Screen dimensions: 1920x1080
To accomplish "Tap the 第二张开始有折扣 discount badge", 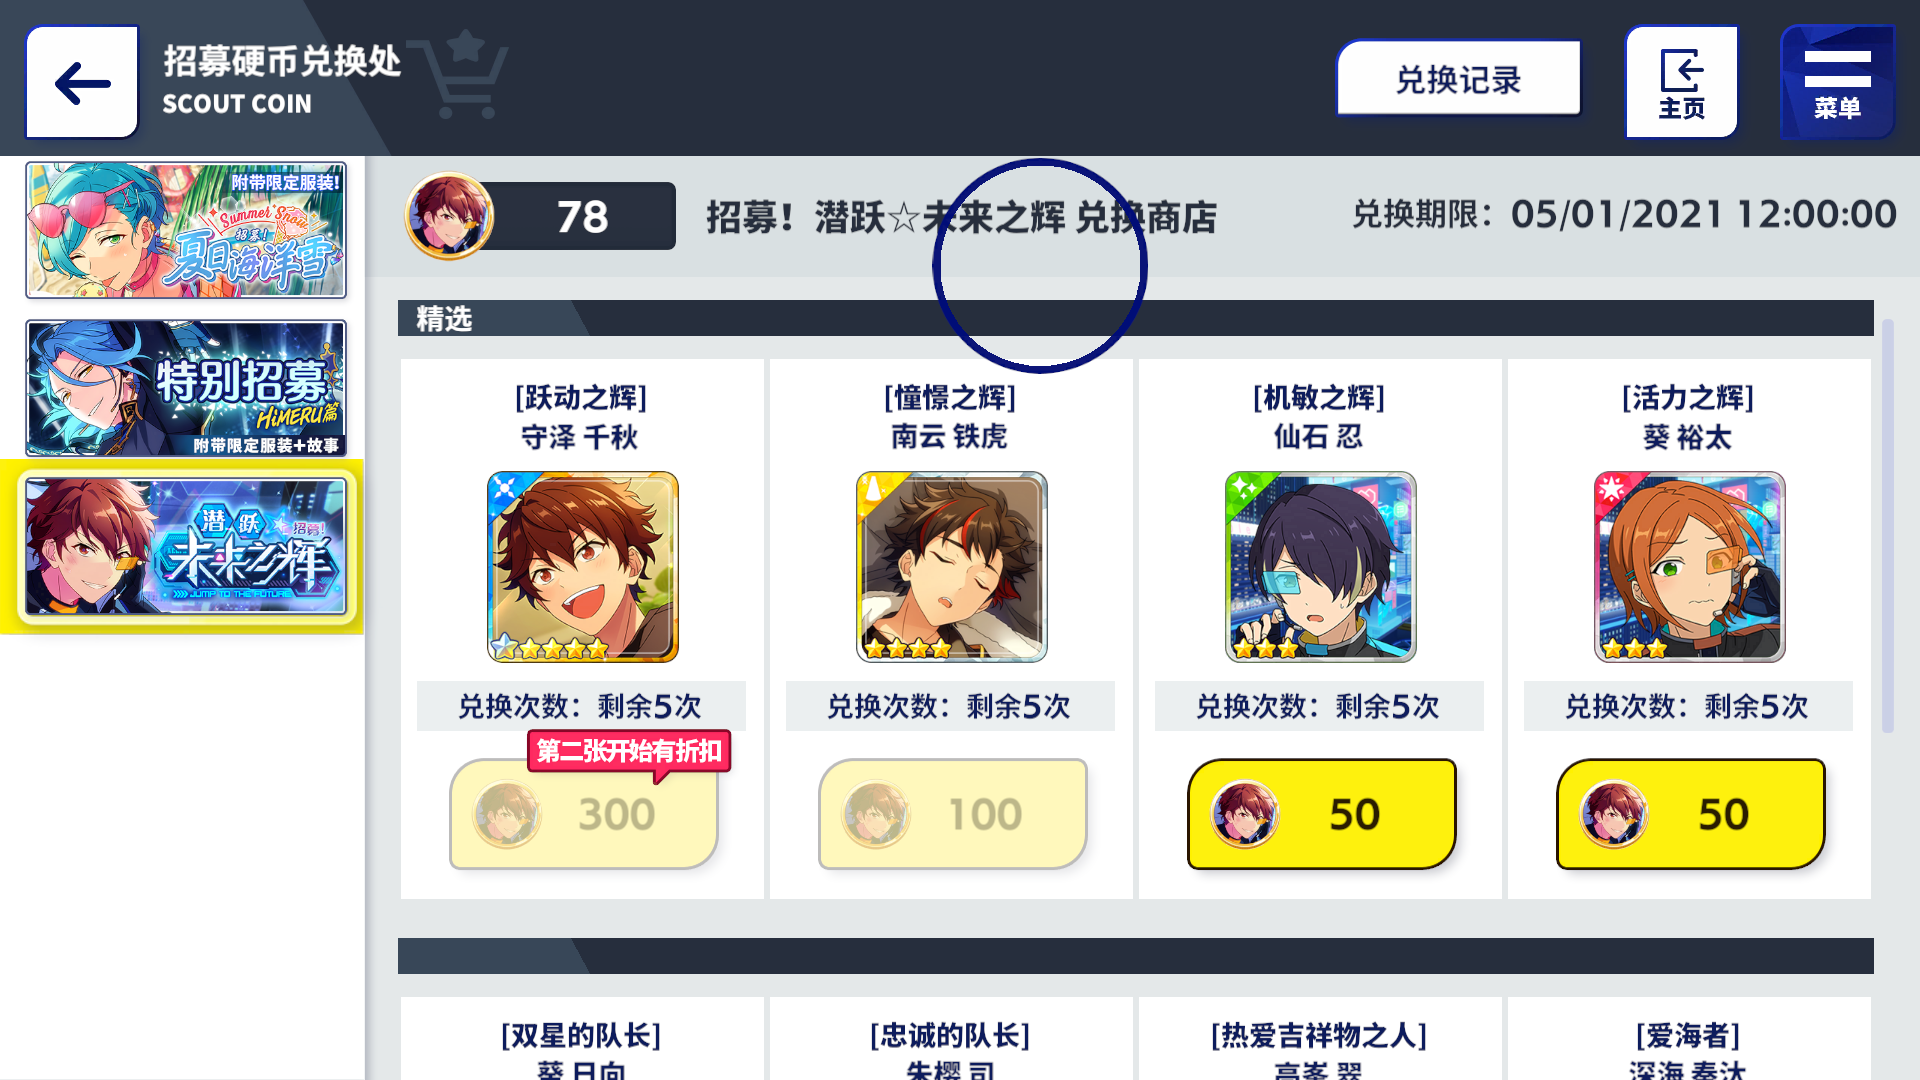I will (629, 752).
